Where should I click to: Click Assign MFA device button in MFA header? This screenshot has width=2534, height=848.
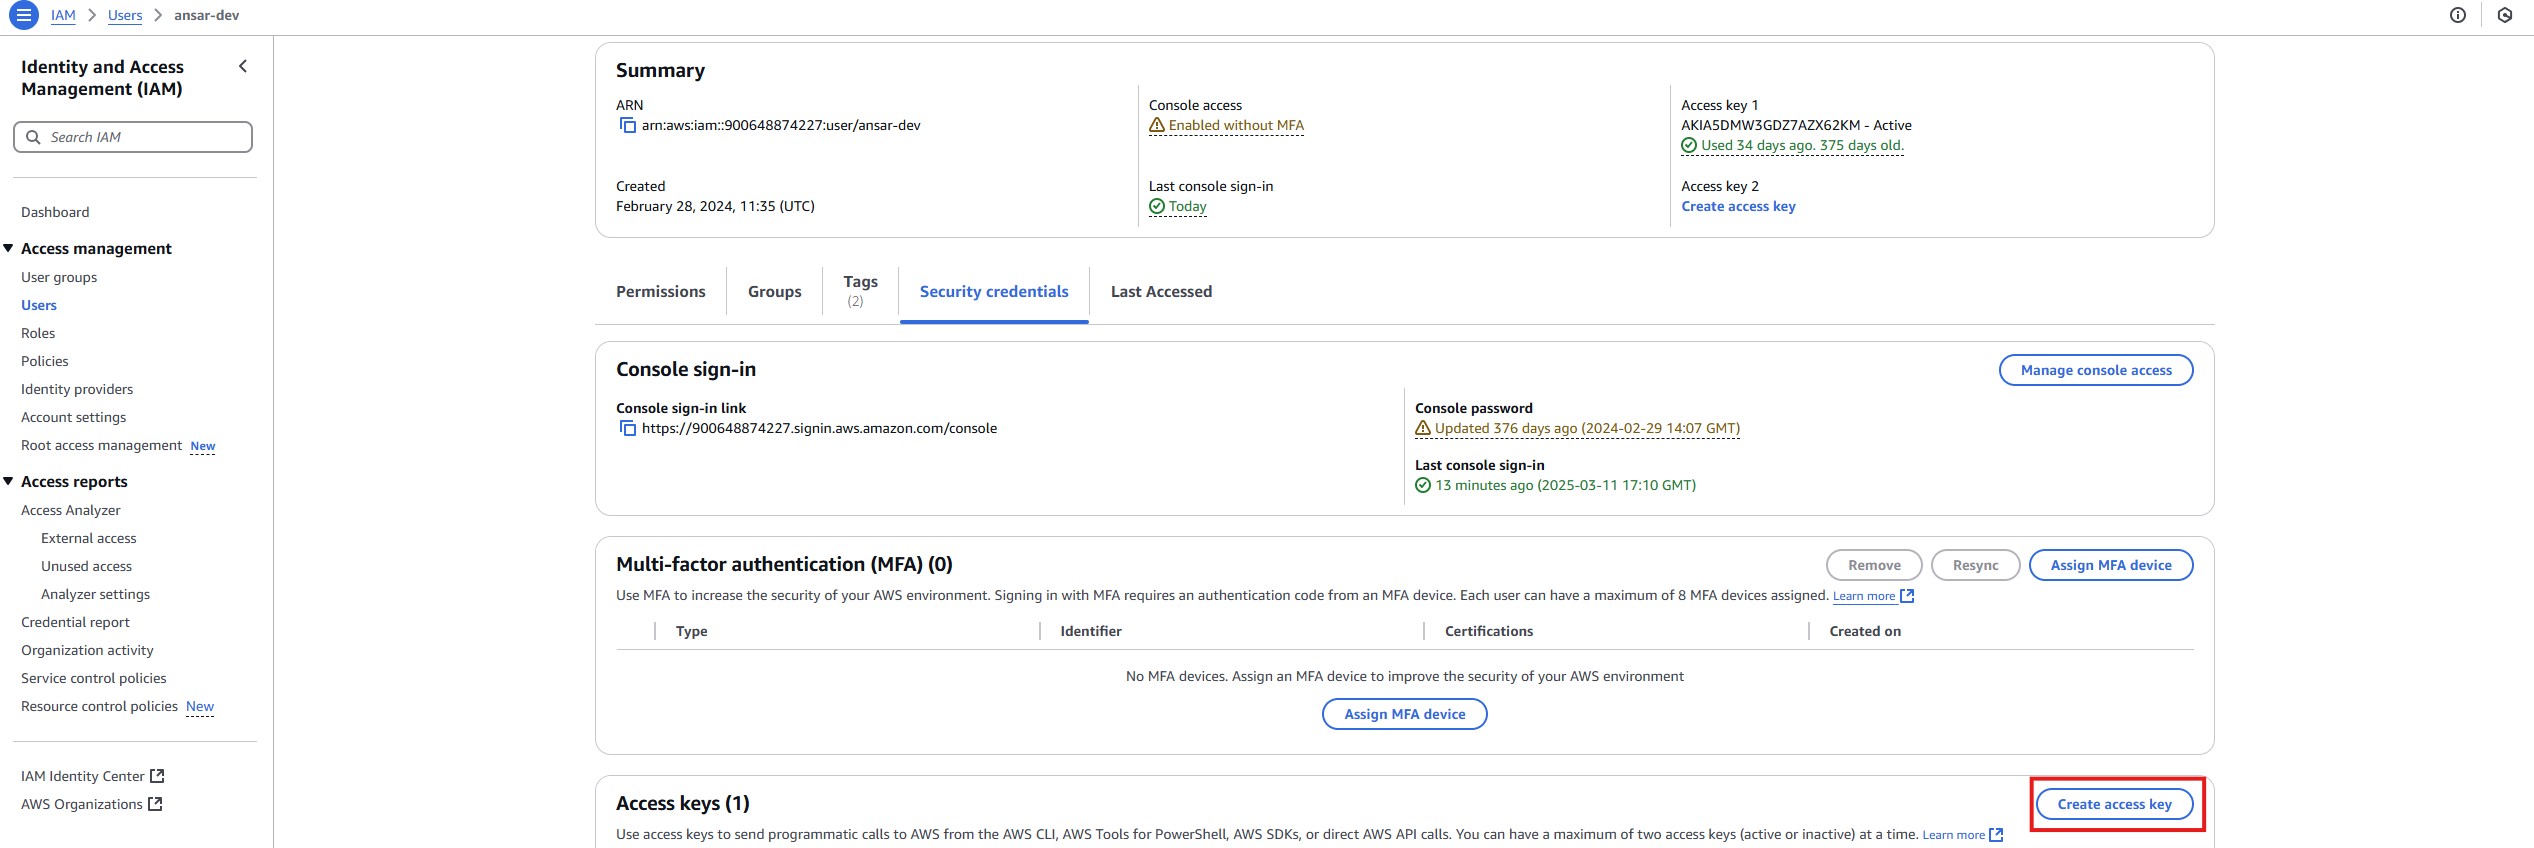point(2111,565)
